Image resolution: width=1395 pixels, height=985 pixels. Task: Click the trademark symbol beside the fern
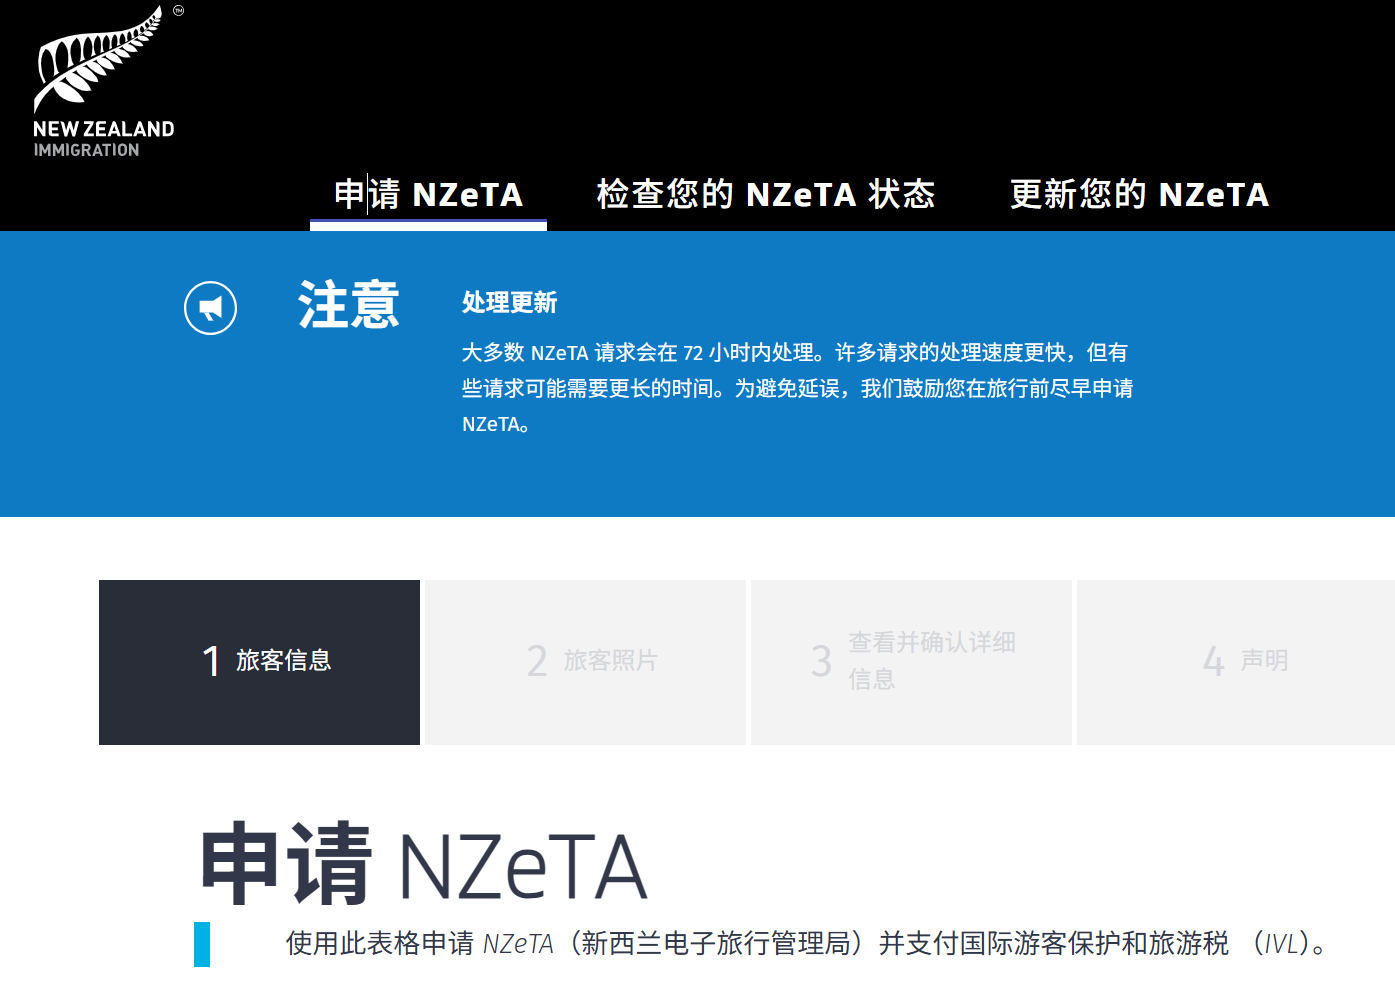(x=178, y=11)
